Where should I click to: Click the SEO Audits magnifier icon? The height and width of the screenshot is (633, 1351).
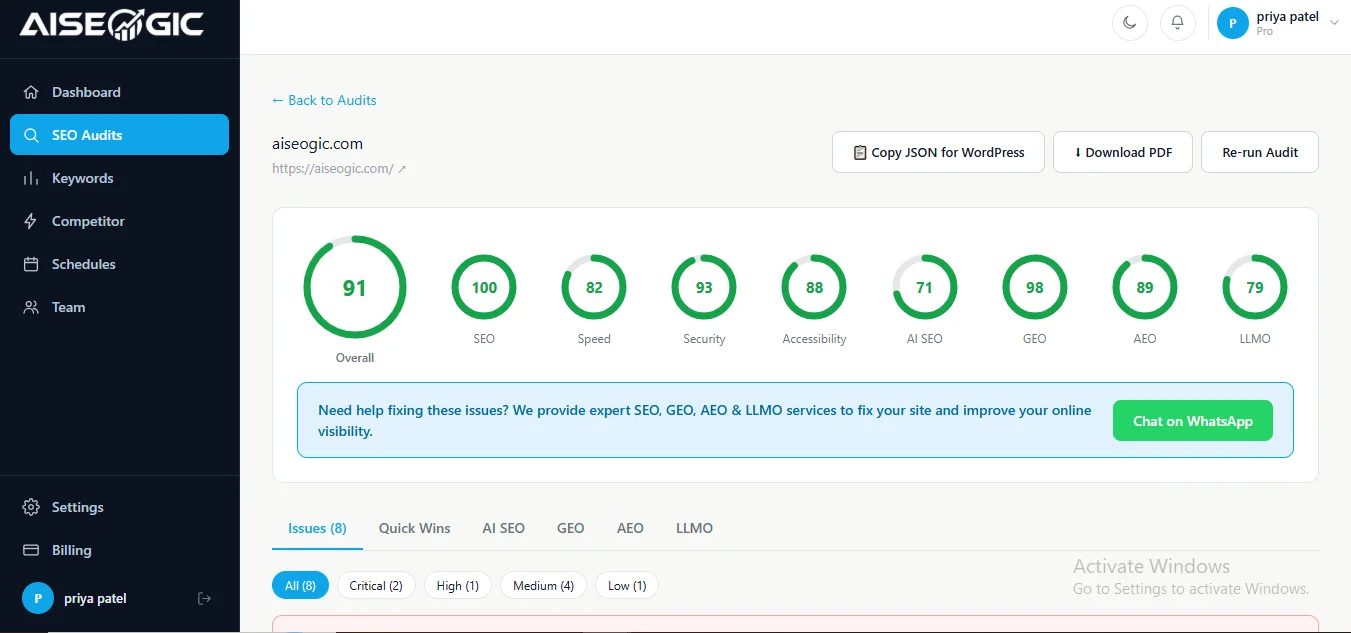tap(31, 135)
